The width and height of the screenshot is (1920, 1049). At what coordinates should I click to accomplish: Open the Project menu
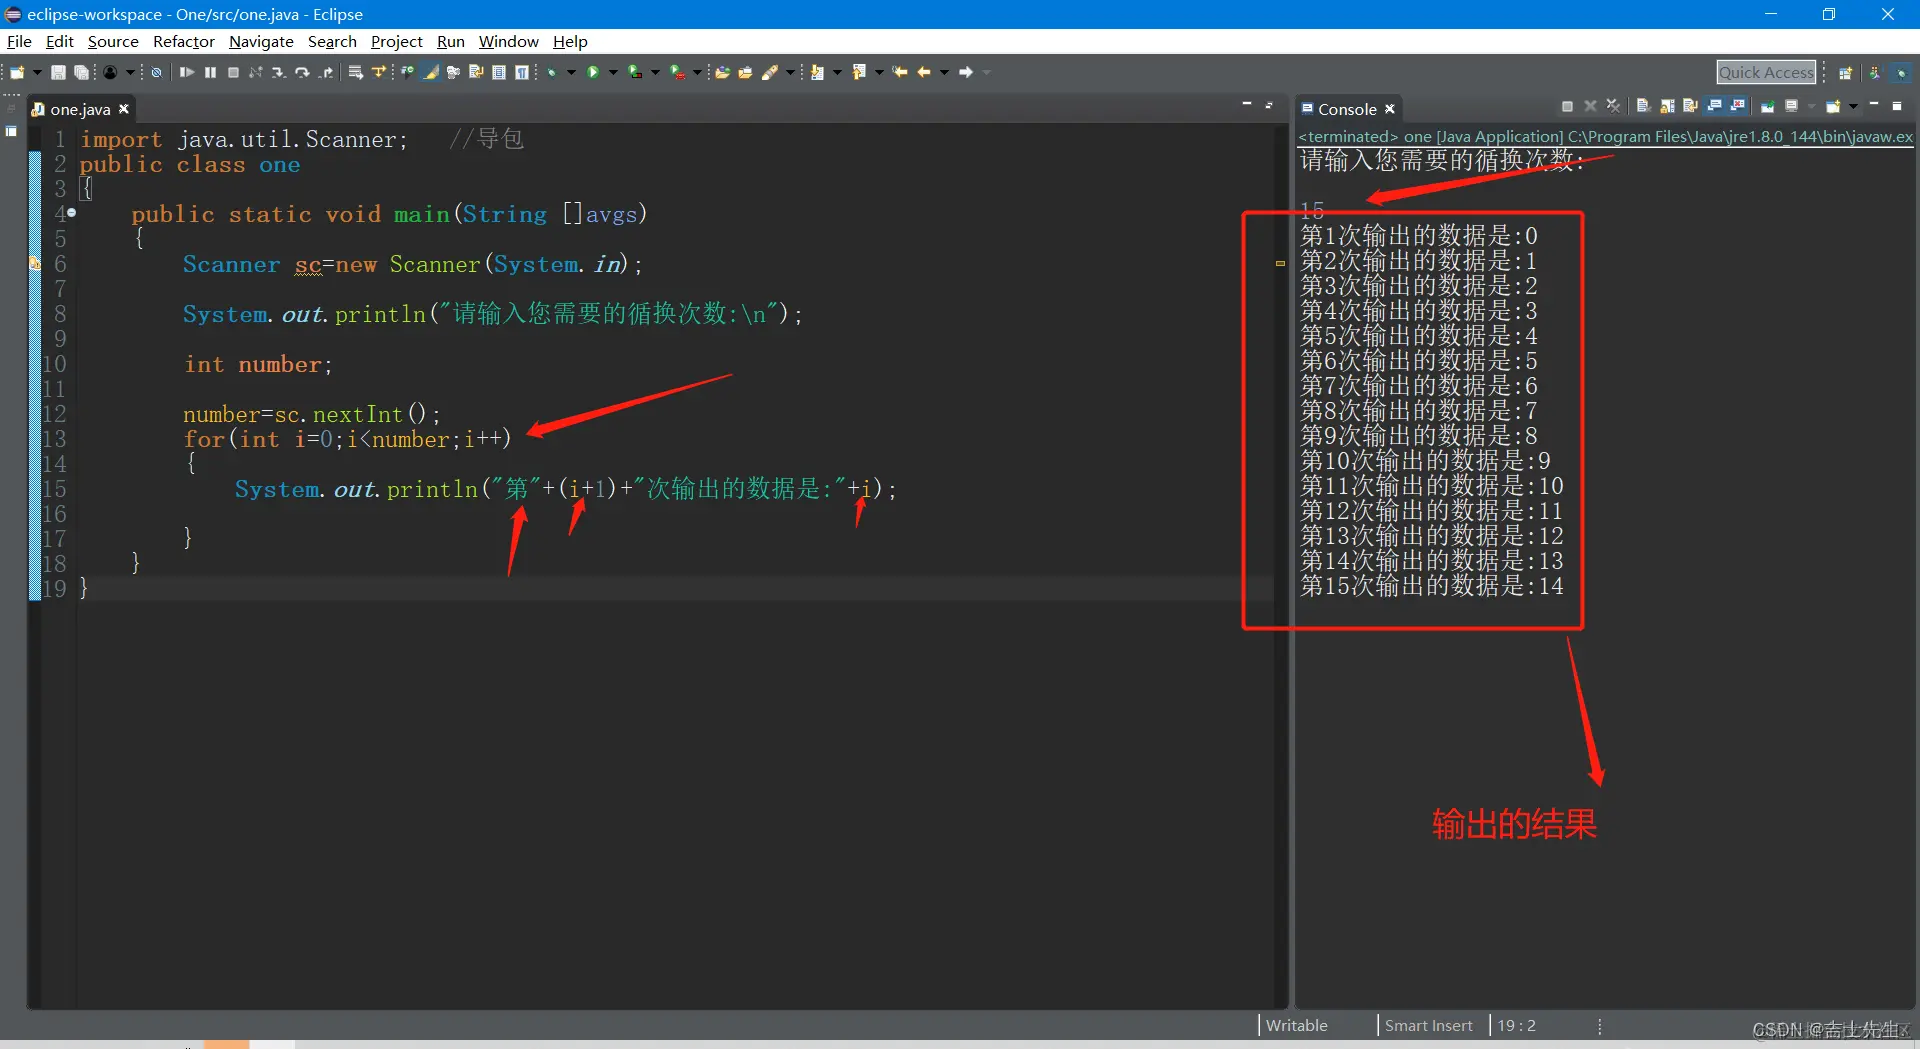397,41
